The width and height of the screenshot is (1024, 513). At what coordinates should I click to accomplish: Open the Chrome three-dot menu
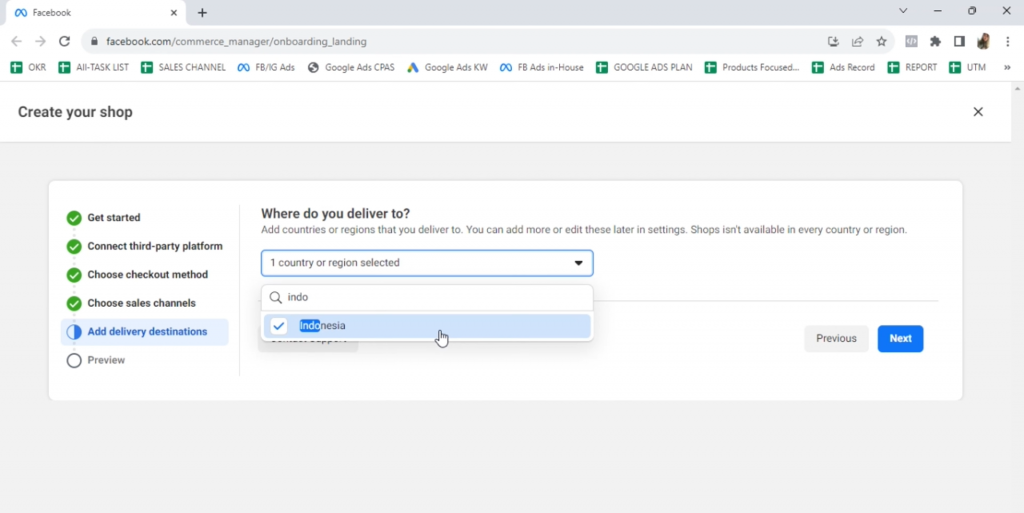tap(1006, 41)
